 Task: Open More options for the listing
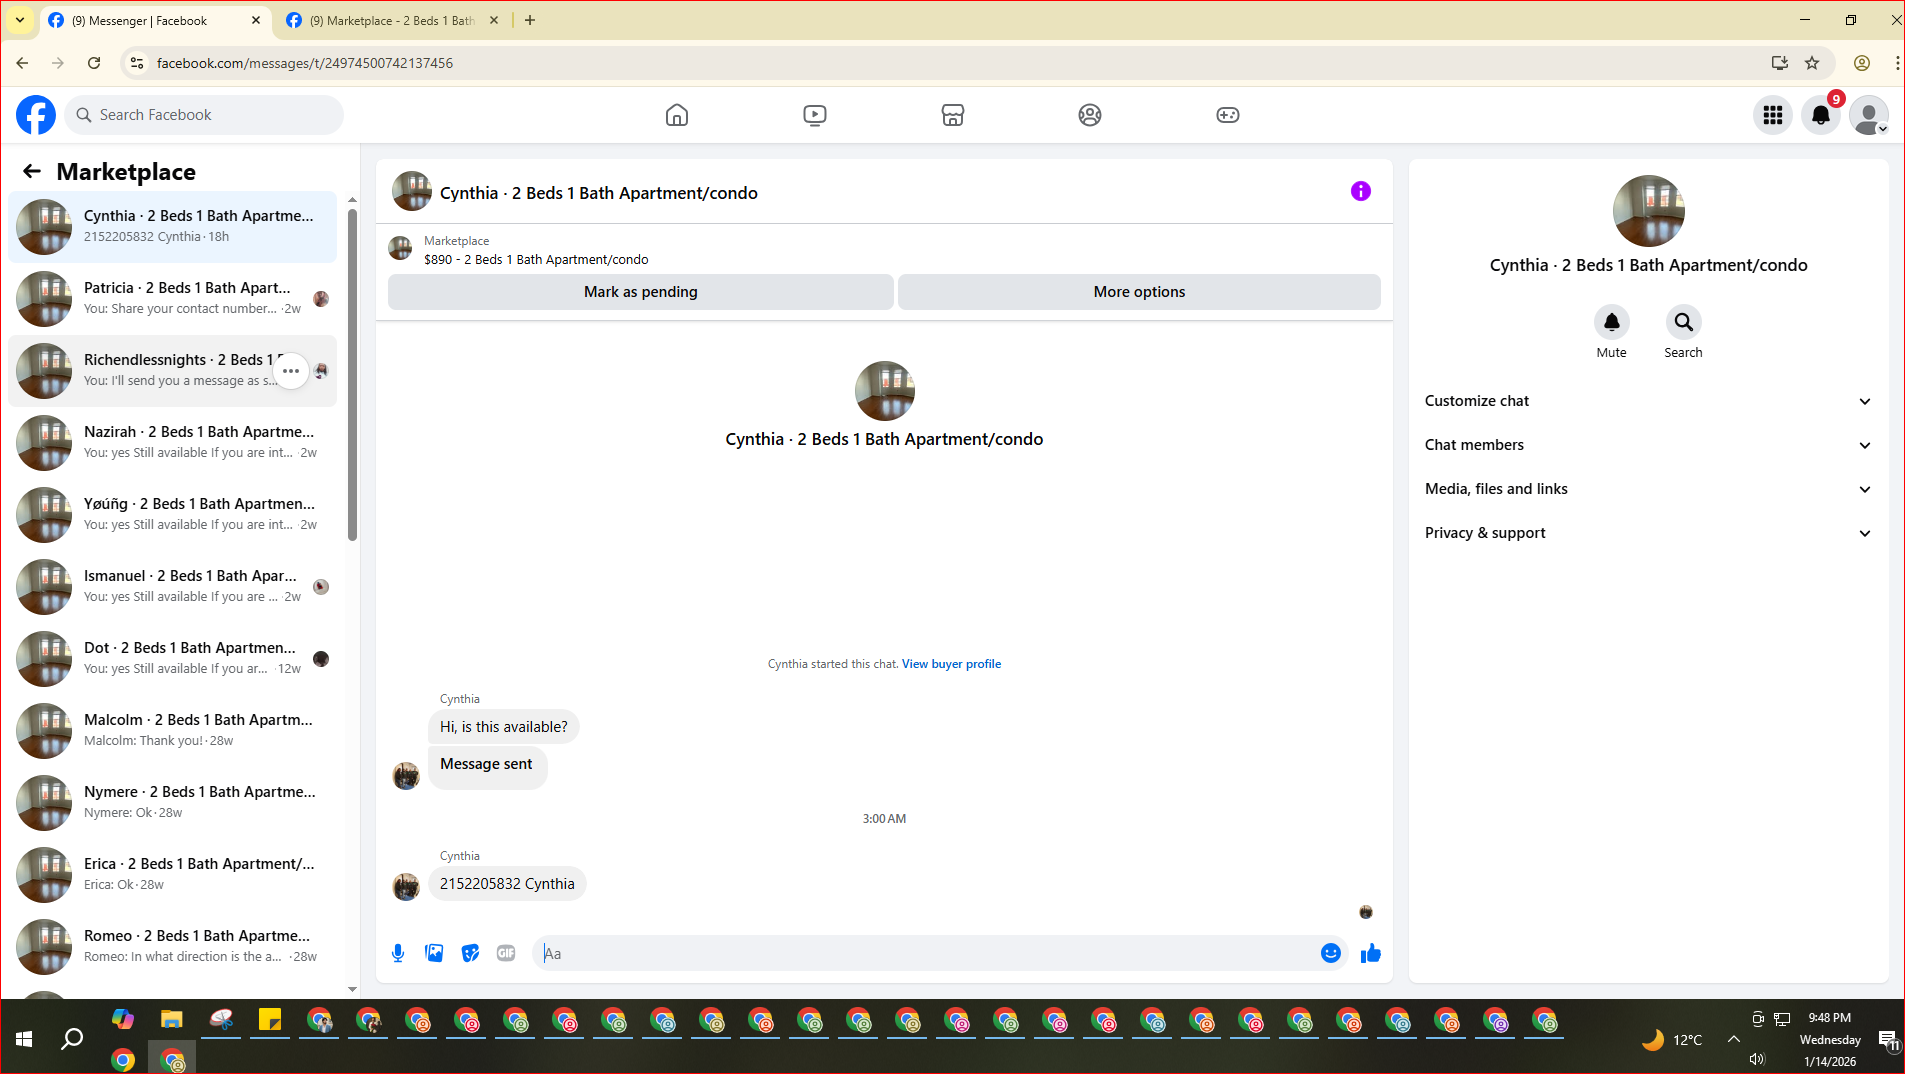pos(1139,292)
